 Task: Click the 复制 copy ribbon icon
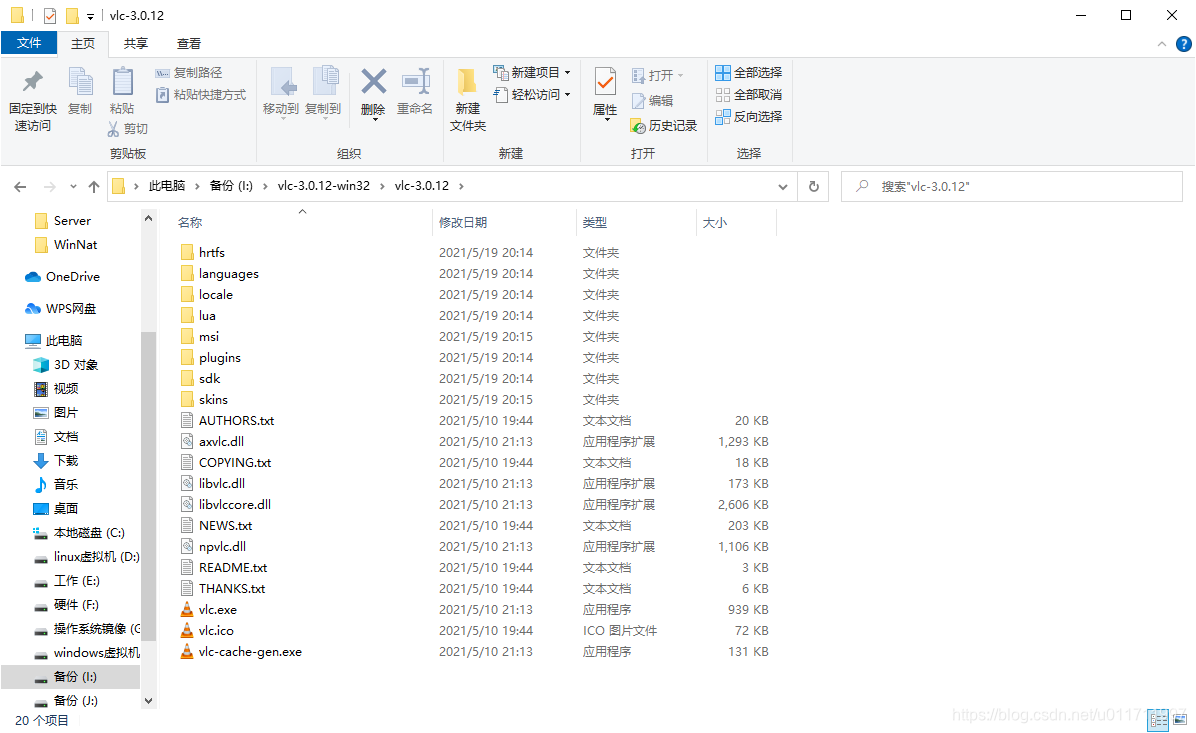pyautogui.click(x=80, y=82)
